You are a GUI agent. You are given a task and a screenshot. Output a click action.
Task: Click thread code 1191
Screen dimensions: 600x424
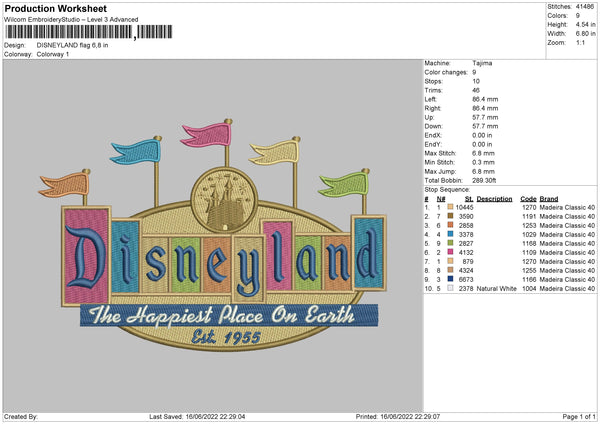tap(529, 216)
